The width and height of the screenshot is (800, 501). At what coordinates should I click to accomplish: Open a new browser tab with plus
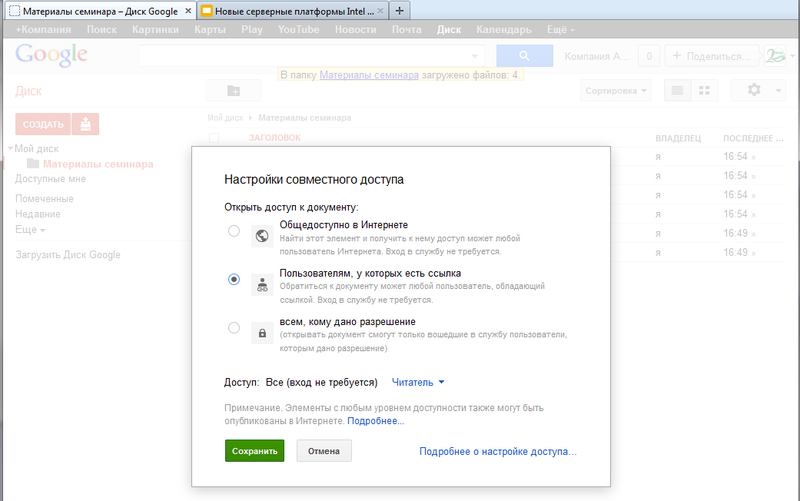point(400,11)
